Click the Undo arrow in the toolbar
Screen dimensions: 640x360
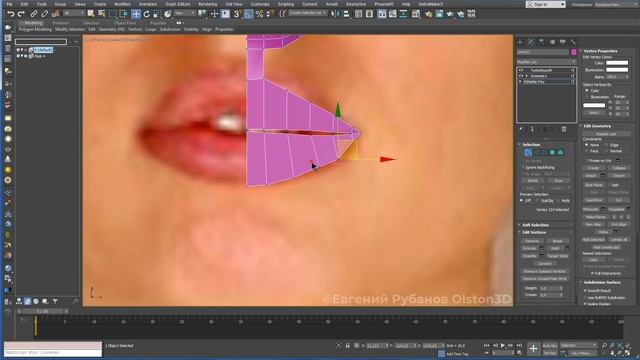(11, 14)
